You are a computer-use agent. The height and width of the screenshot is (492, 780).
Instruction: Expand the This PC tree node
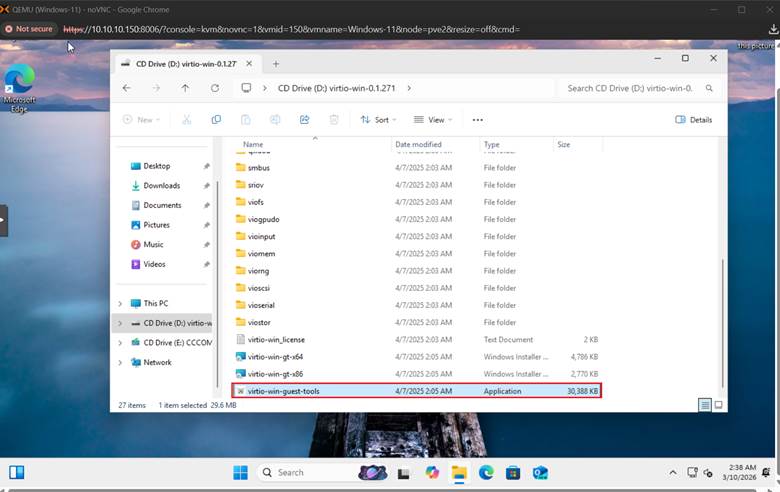pyautogui.click(x=121, y=303)
